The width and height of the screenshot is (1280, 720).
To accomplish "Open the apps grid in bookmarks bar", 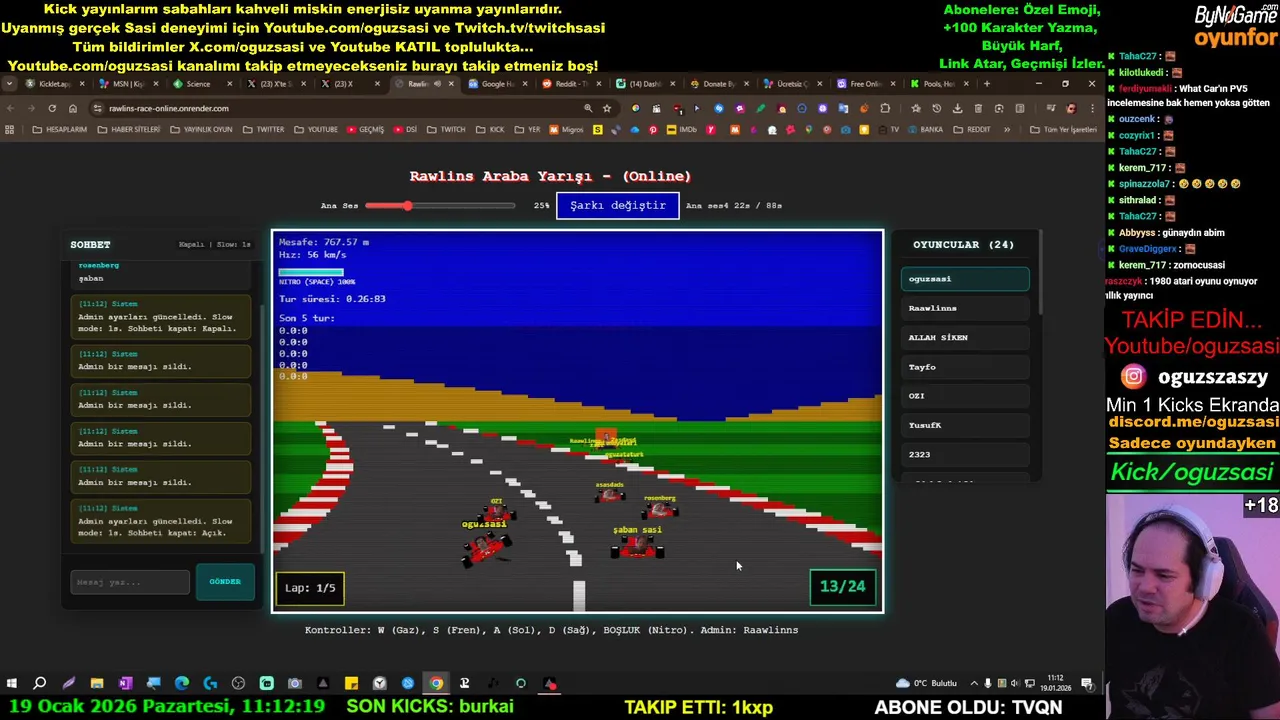I will (x=10, y=129).
